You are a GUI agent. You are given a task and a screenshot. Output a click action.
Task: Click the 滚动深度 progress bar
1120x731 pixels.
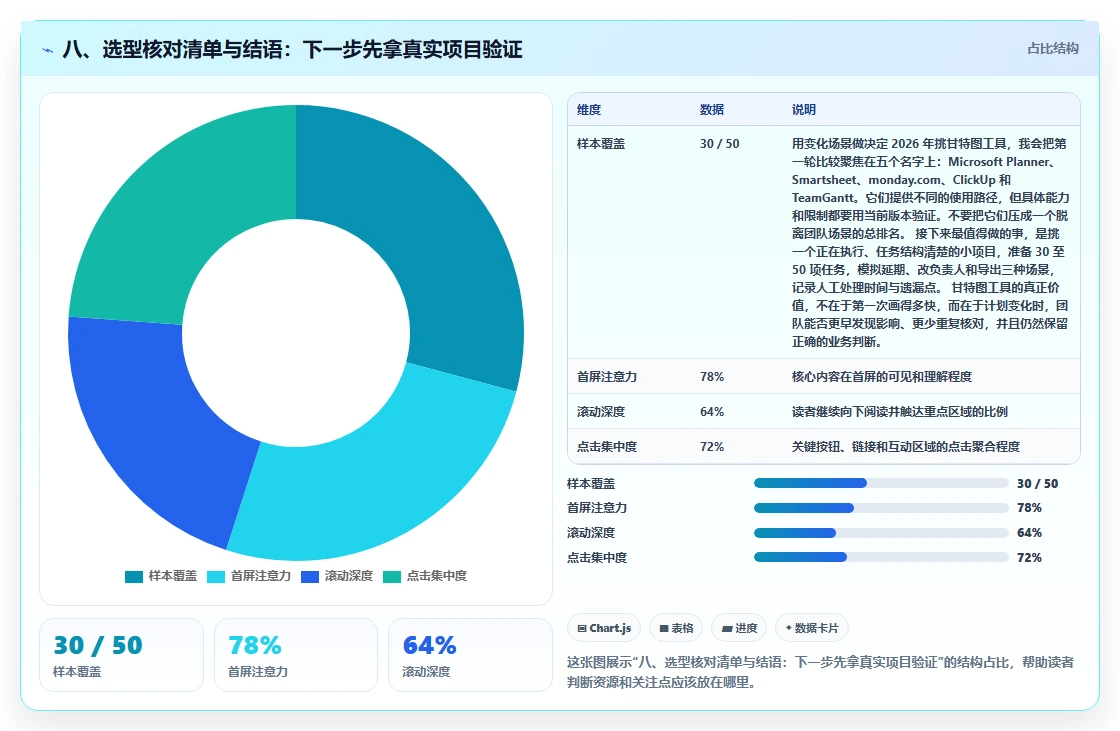881,533
